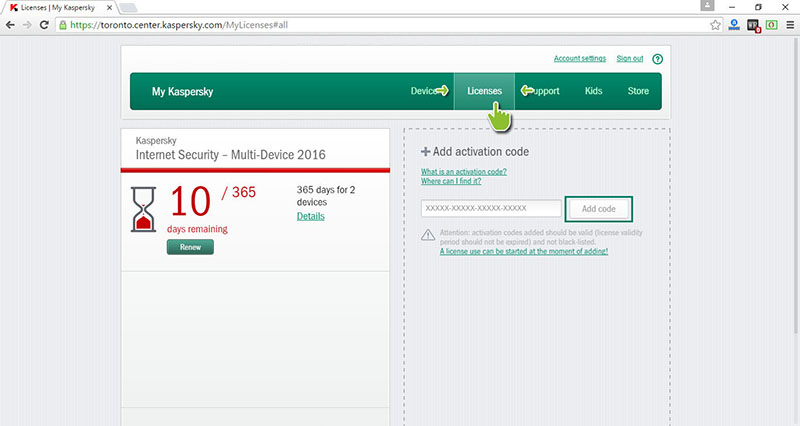Go to the Kids section
This screenshot has height=426, width=800.
point(593,91)
